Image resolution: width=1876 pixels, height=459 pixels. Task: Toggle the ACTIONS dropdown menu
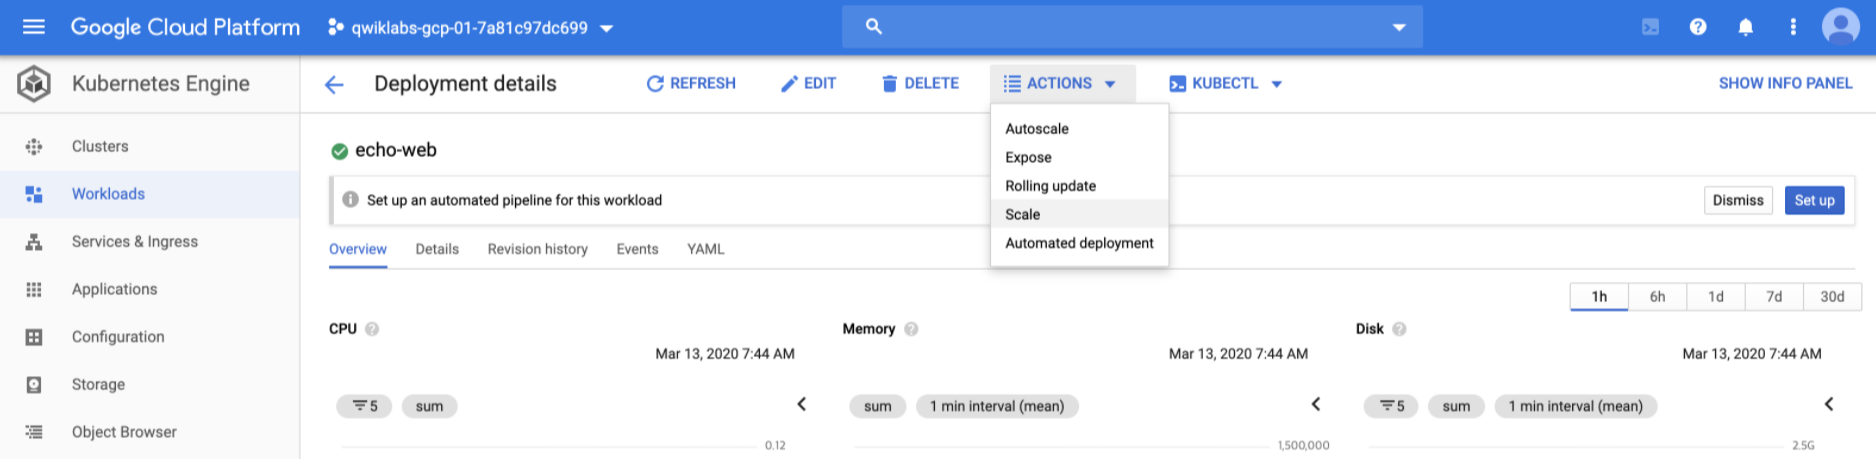click(x=1062, y=84)
